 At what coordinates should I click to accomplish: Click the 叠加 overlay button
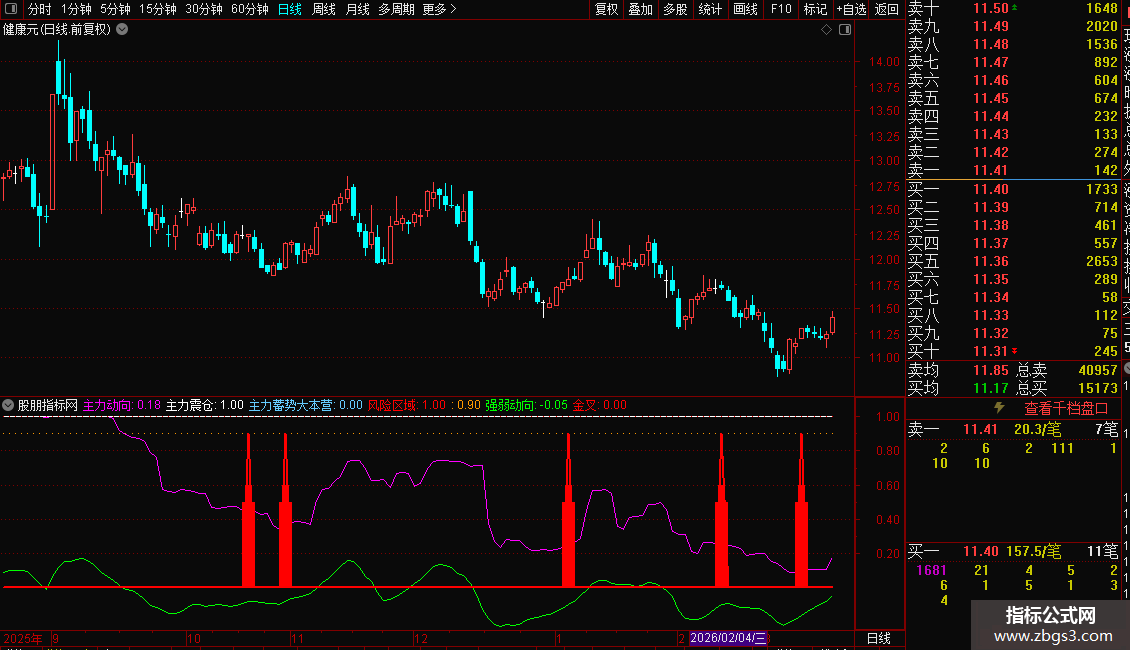point(640,9)
